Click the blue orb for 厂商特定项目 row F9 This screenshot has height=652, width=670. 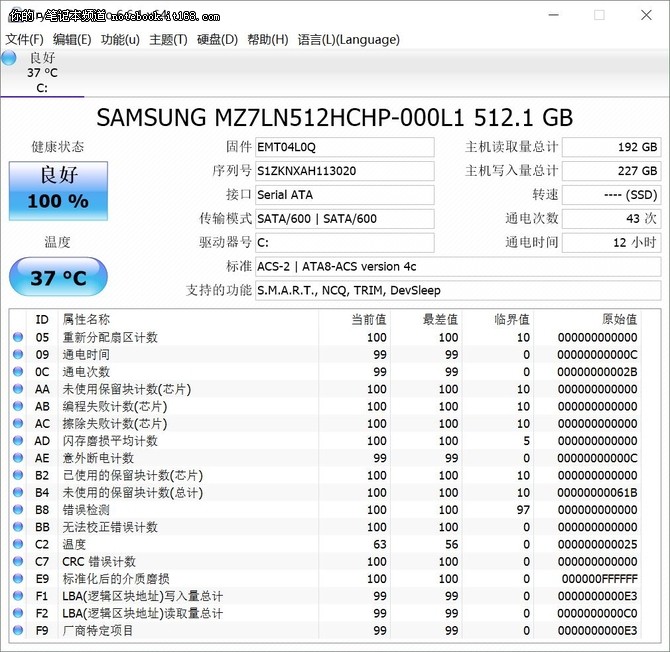pyautogui.click(x=18, y=631)
